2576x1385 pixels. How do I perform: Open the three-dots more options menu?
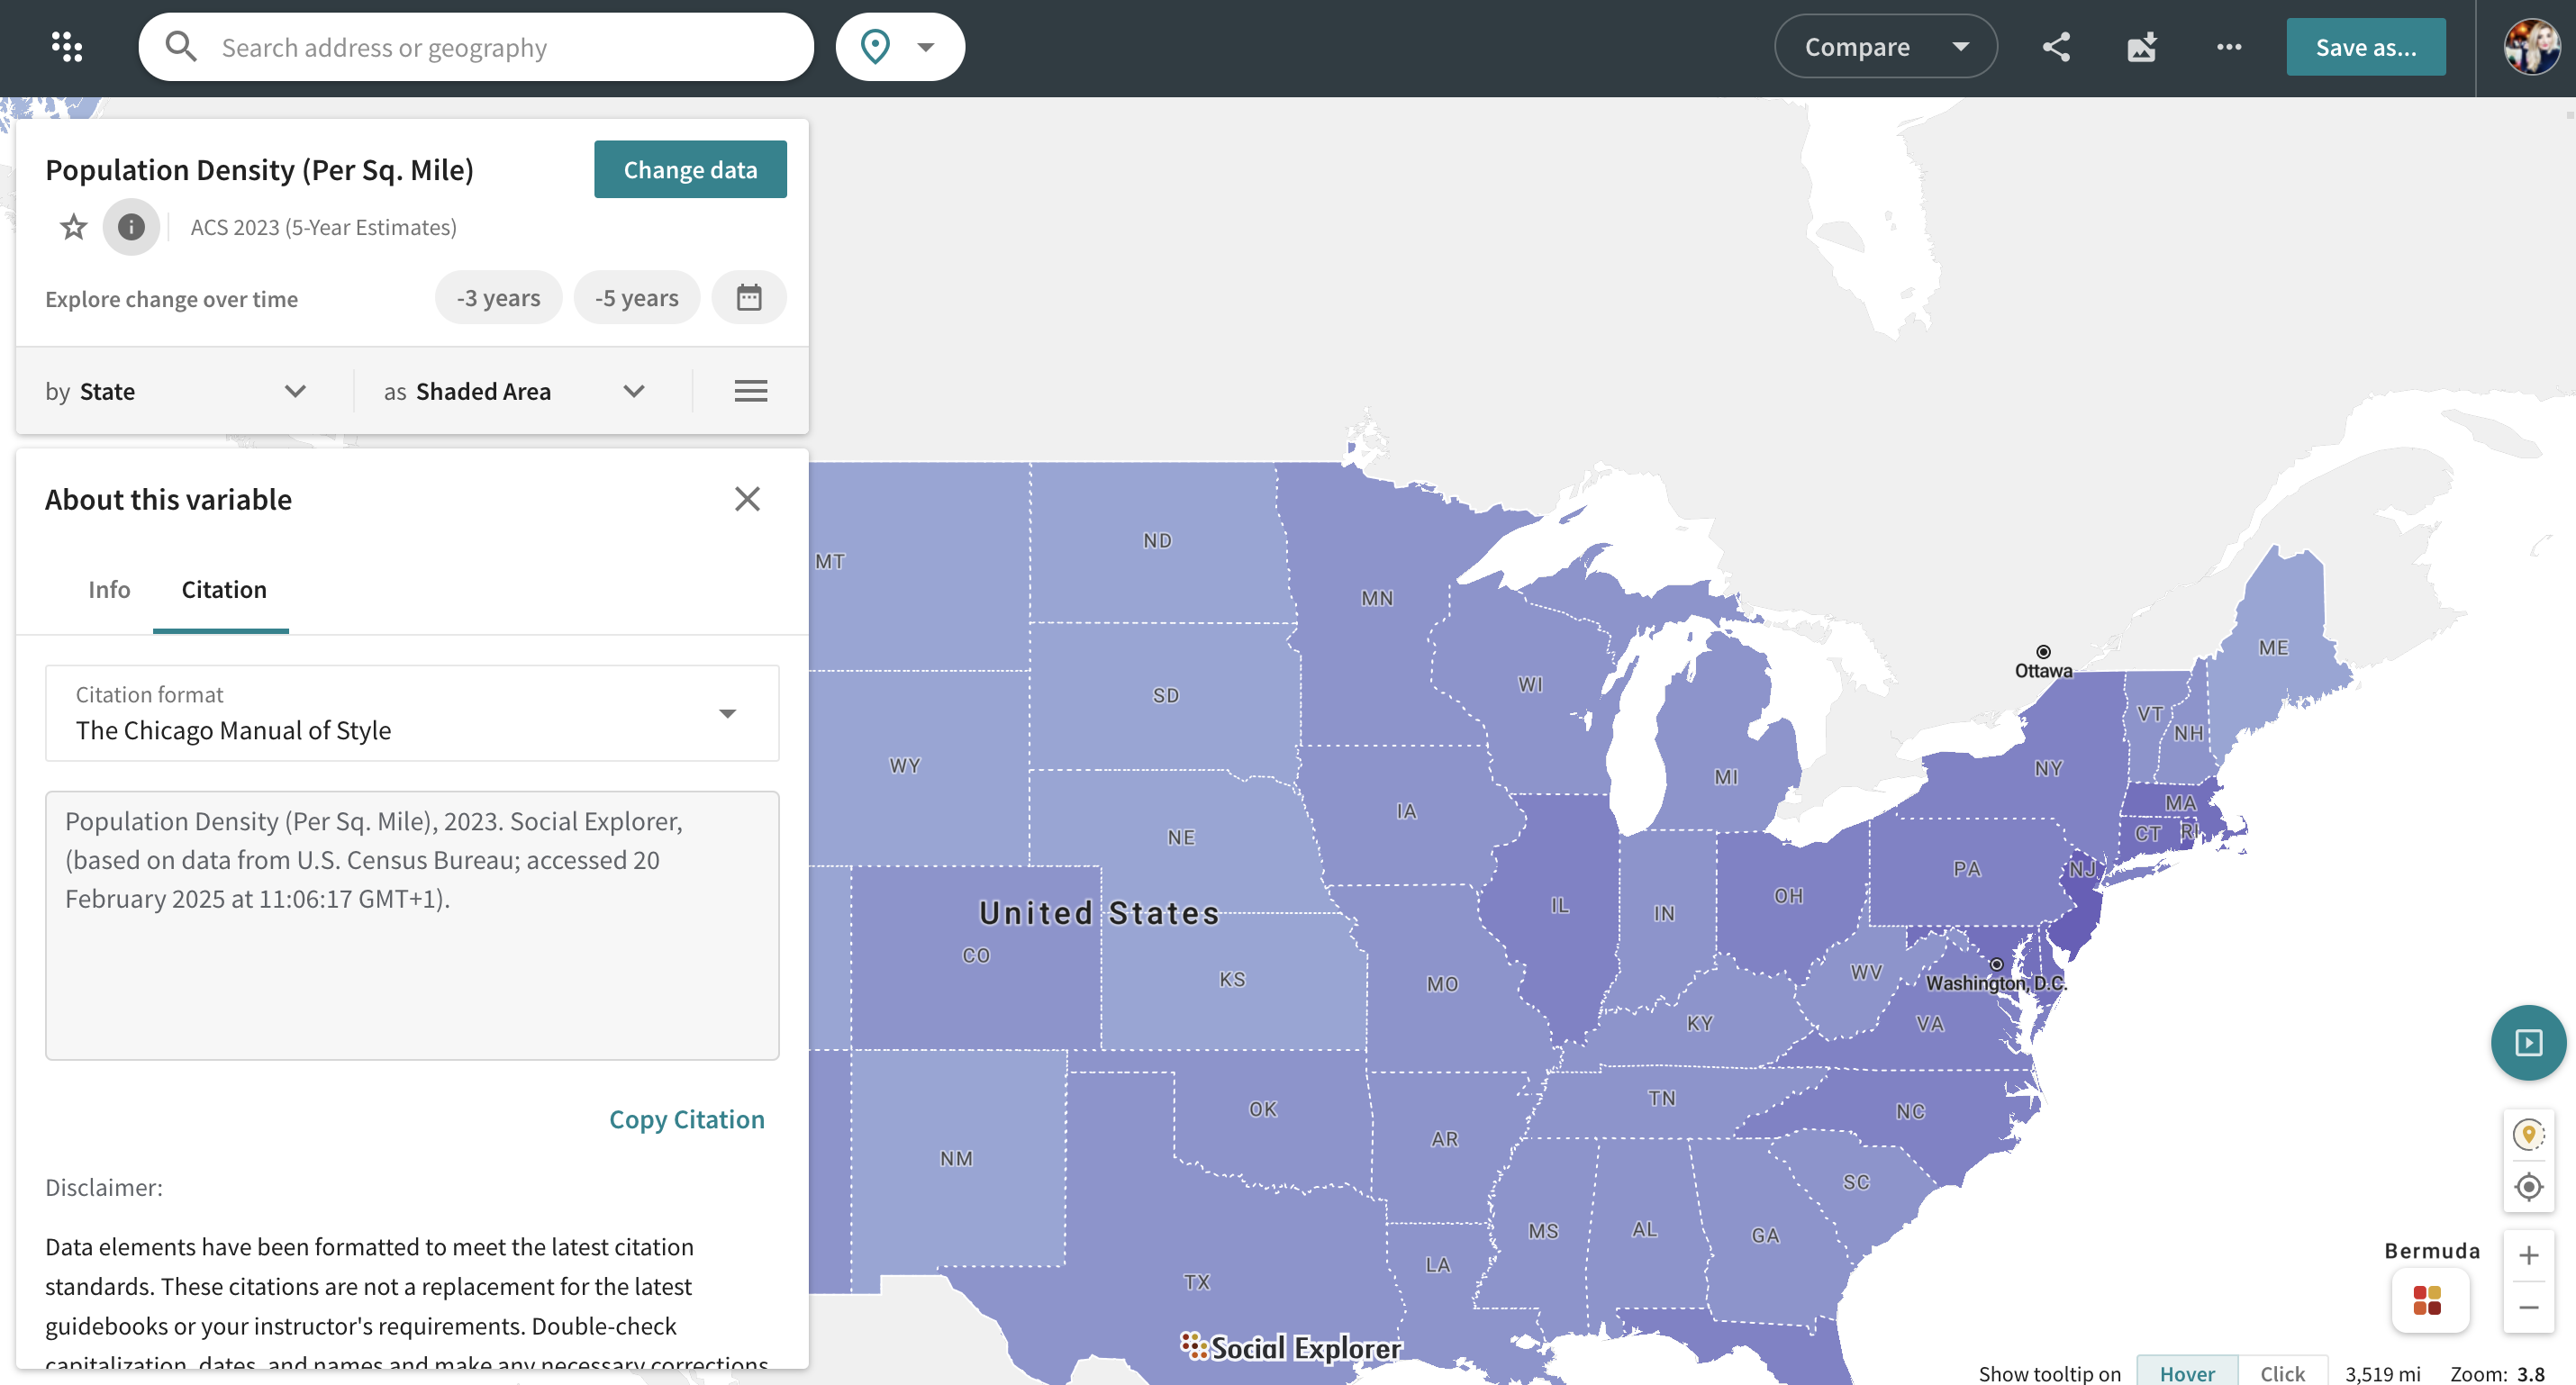point(2228,47)
